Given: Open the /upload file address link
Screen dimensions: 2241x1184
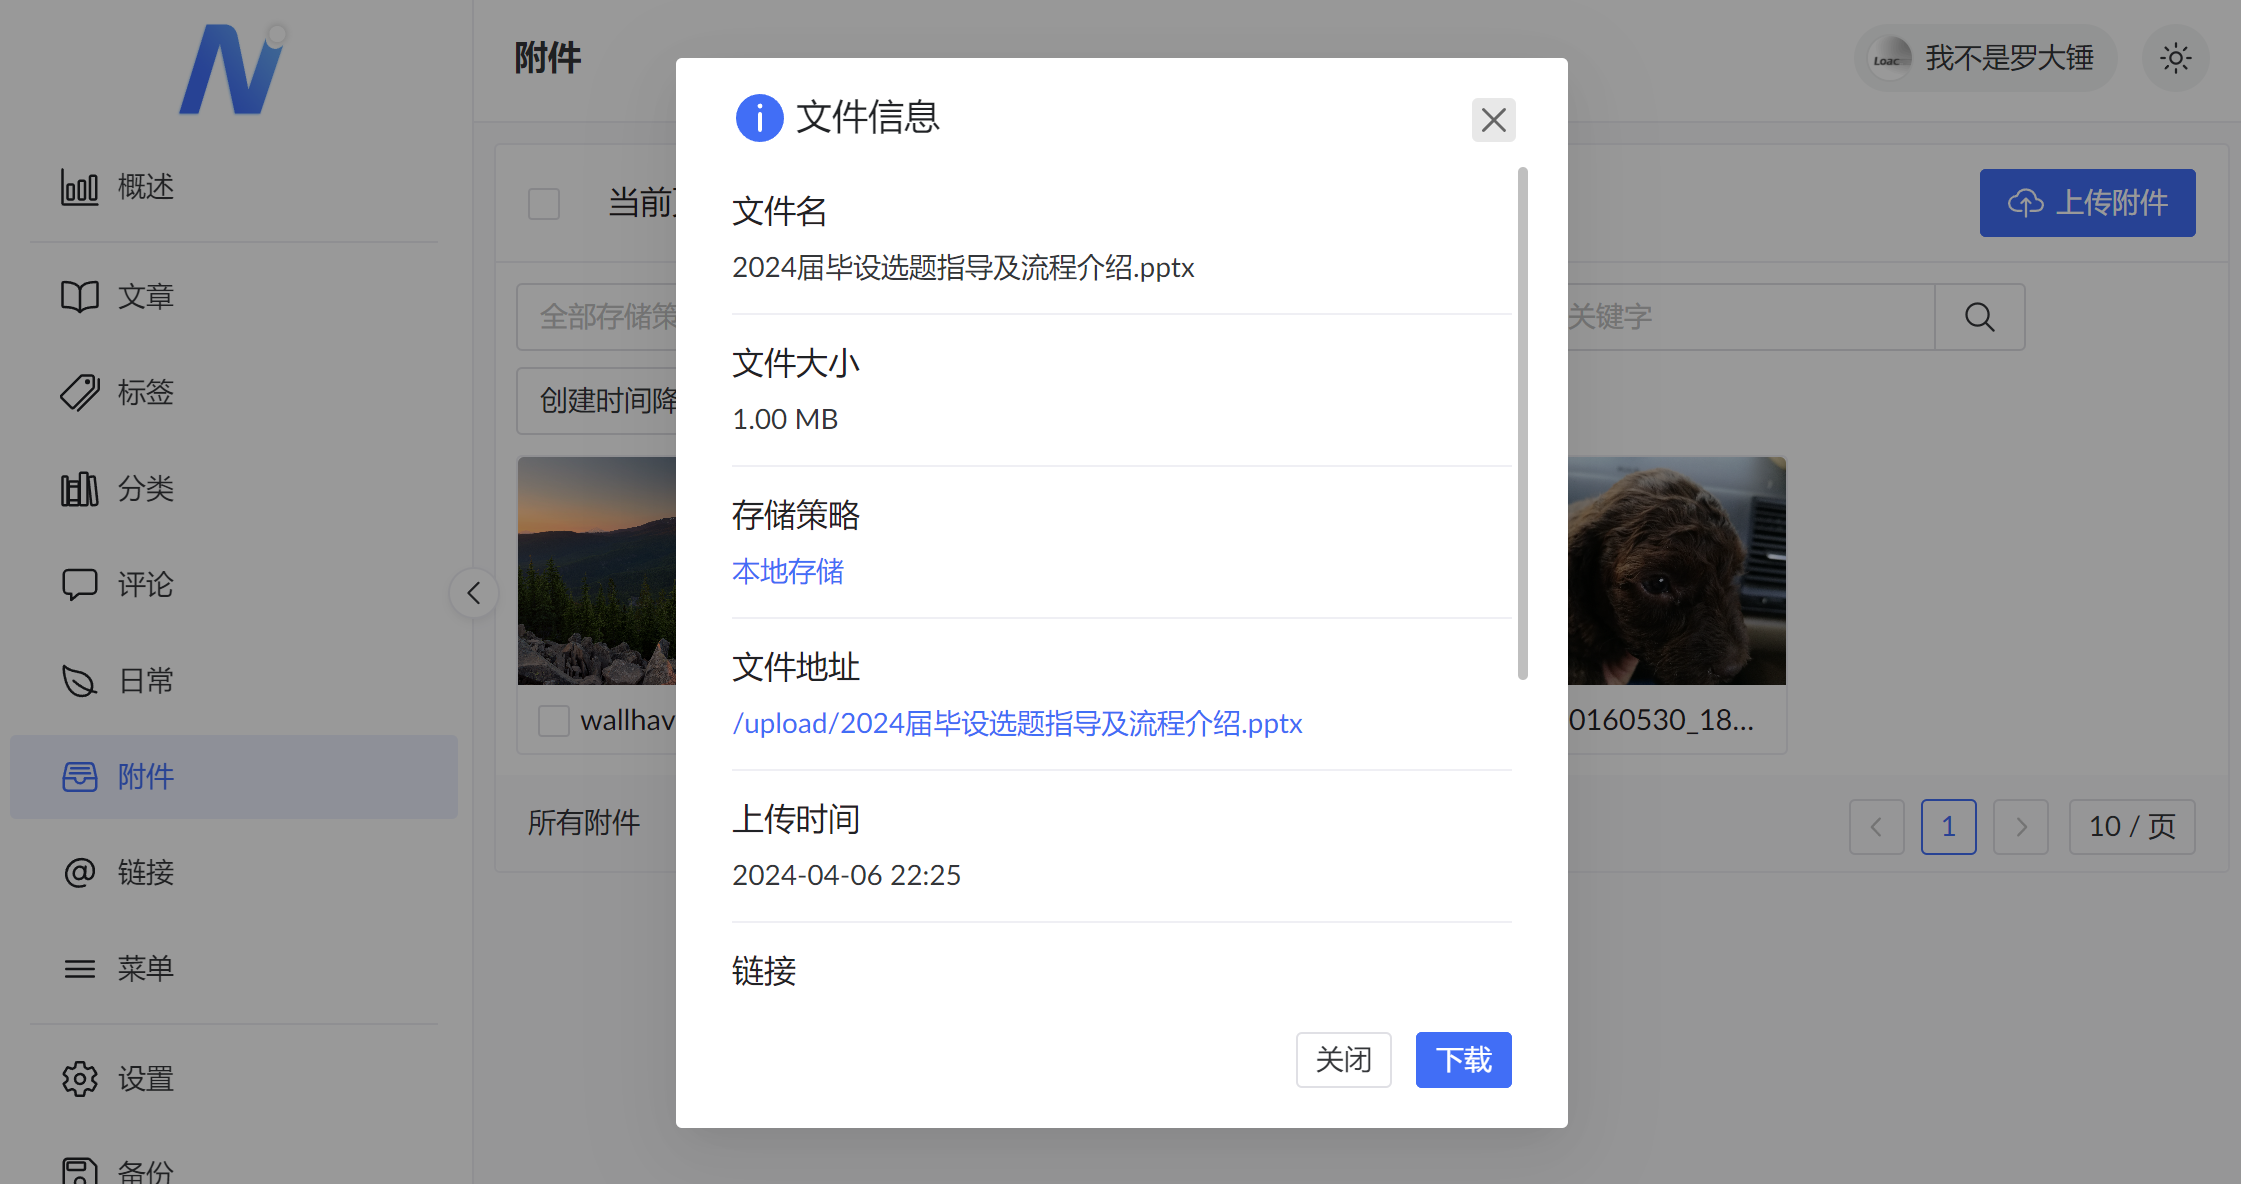Looking at the screenshot, I should (1017, 723).
